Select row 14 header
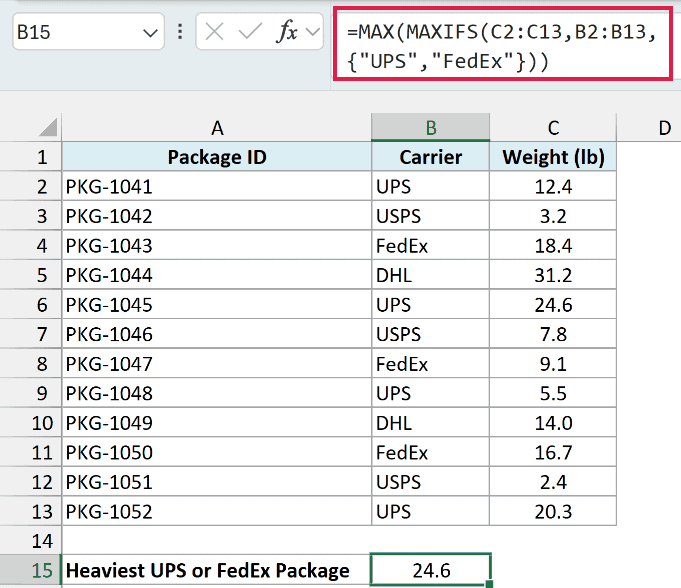 point(31,541)
